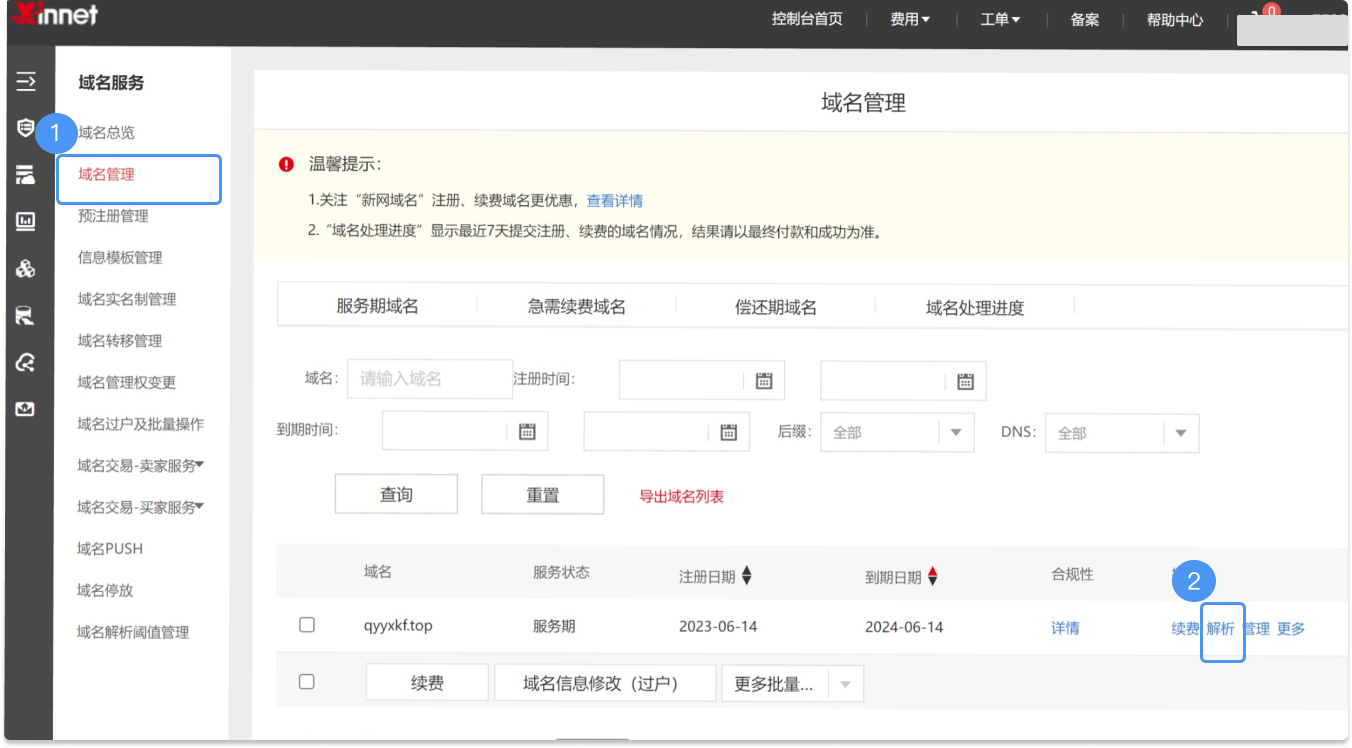The width and height of the screenshot is (1352, 748).
Task: Open 详情 compliance link for qyyxkf.top
Action: 1065,628
